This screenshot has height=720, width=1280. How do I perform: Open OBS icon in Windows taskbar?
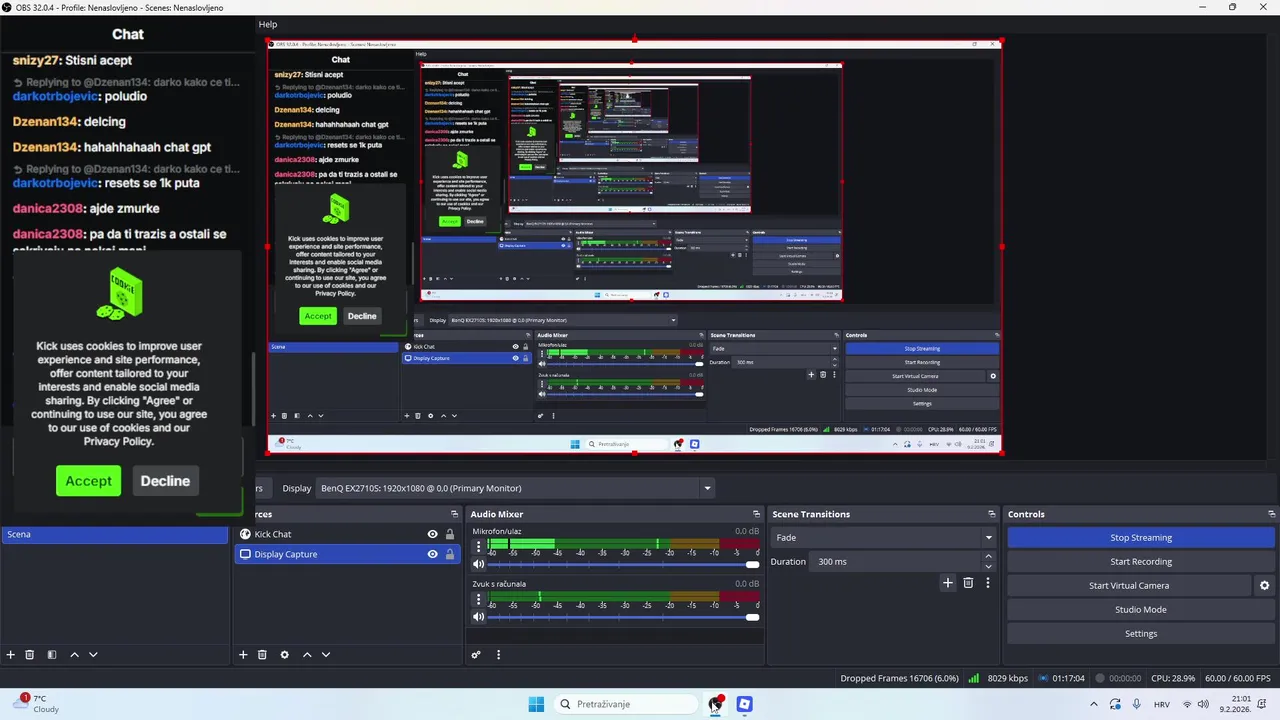pyautogui.click(x=716, y=704)
